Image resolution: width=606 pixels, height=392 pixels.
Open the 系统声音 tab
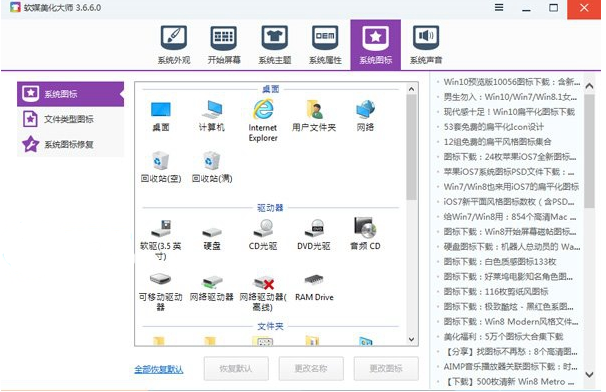426,45
